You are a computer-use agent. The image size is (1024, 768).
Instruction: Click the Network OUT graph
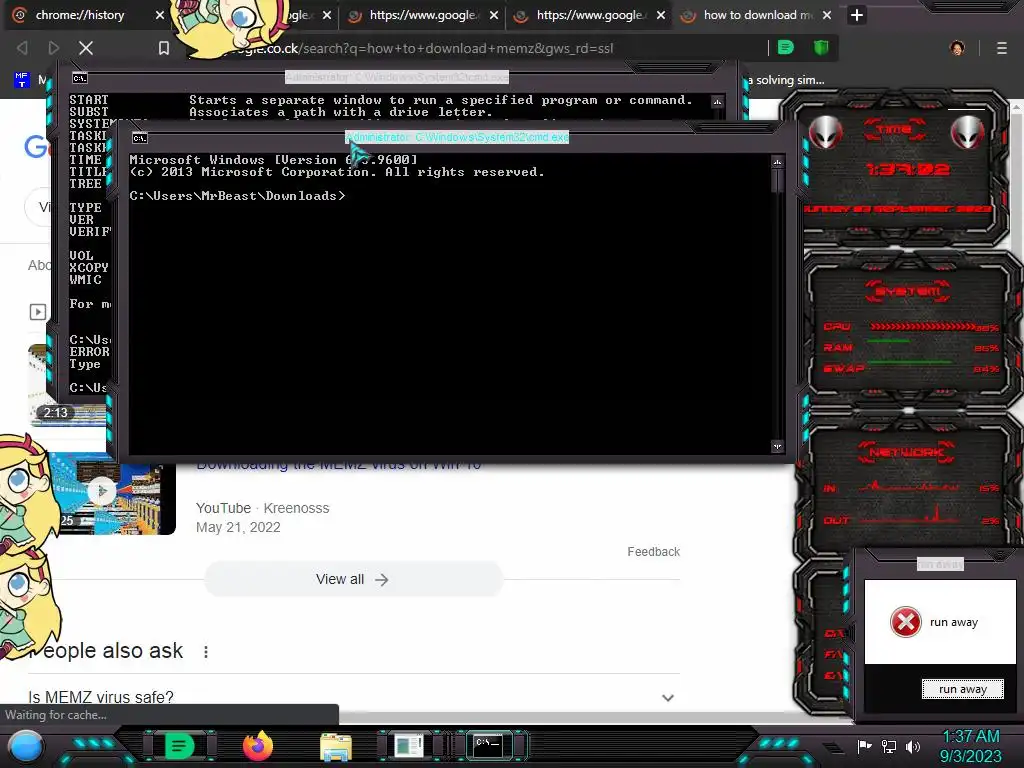[x=908, y=516]
